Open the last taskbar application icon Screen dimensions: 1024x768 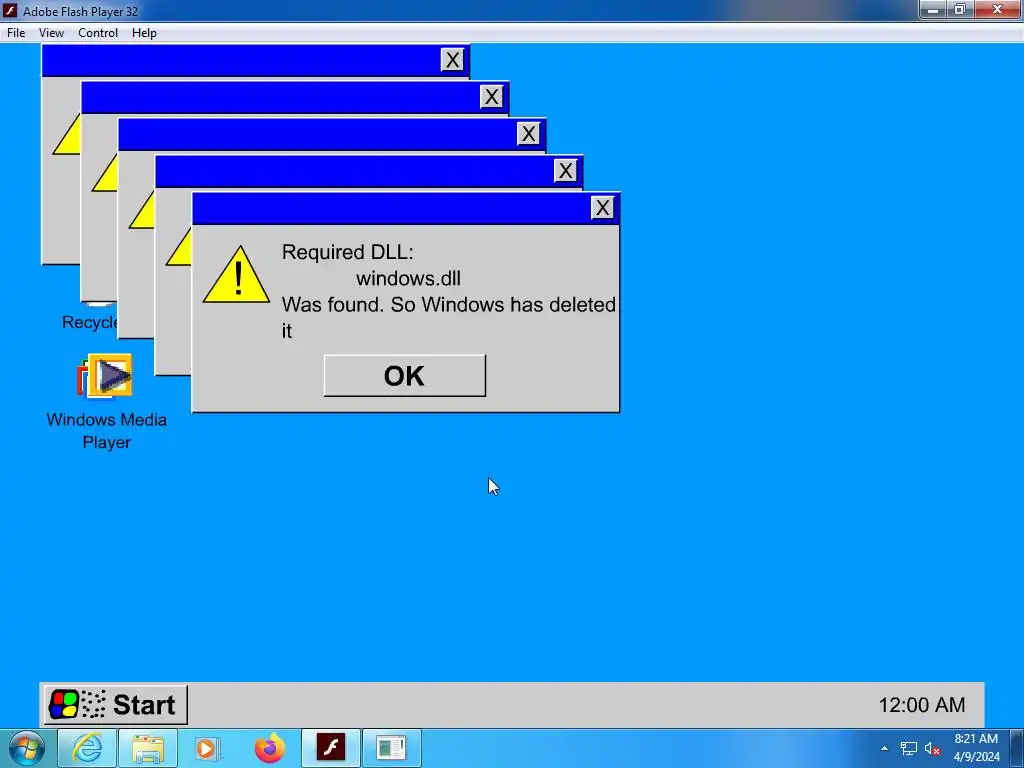point(391,748)
